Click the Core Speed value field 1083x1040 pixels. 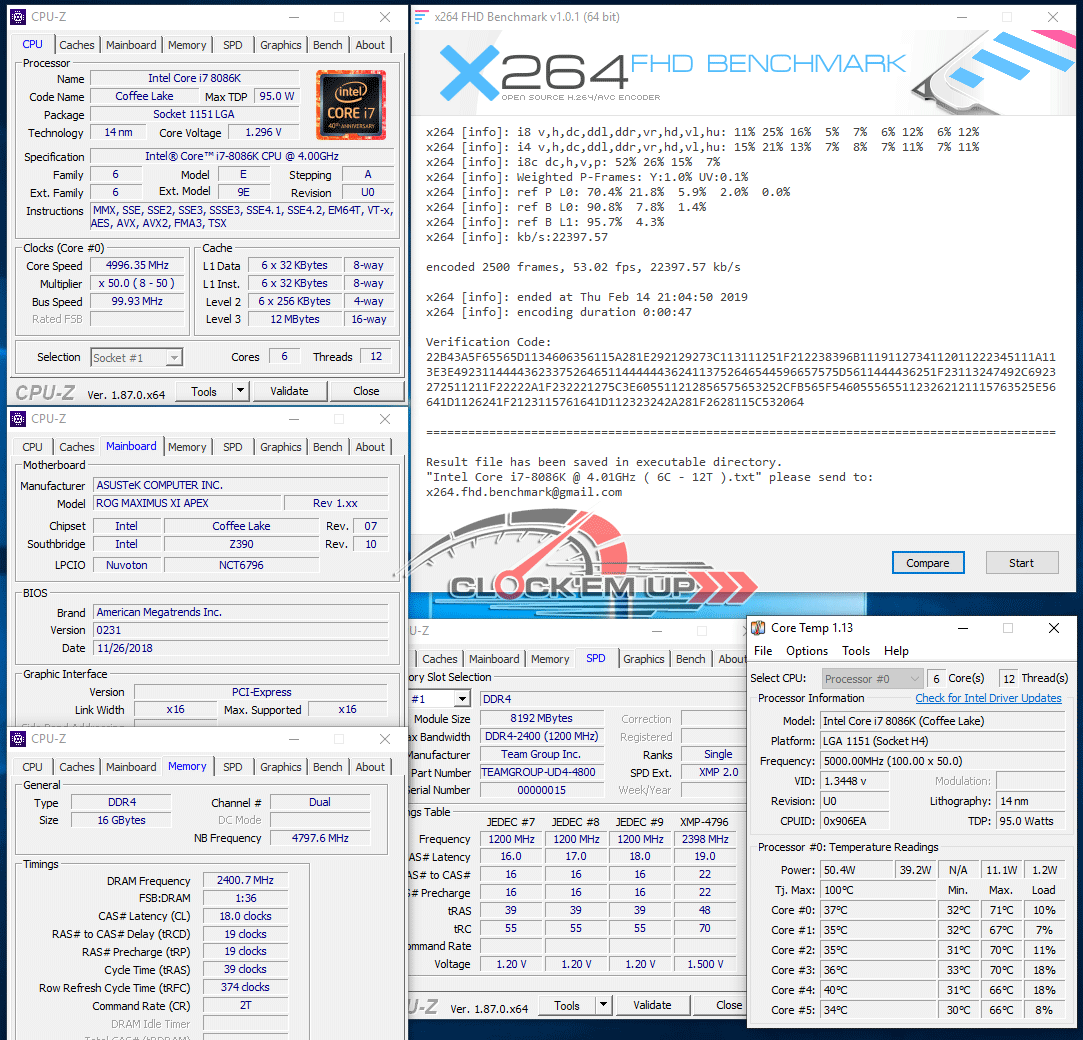click(x=130, y=265)
